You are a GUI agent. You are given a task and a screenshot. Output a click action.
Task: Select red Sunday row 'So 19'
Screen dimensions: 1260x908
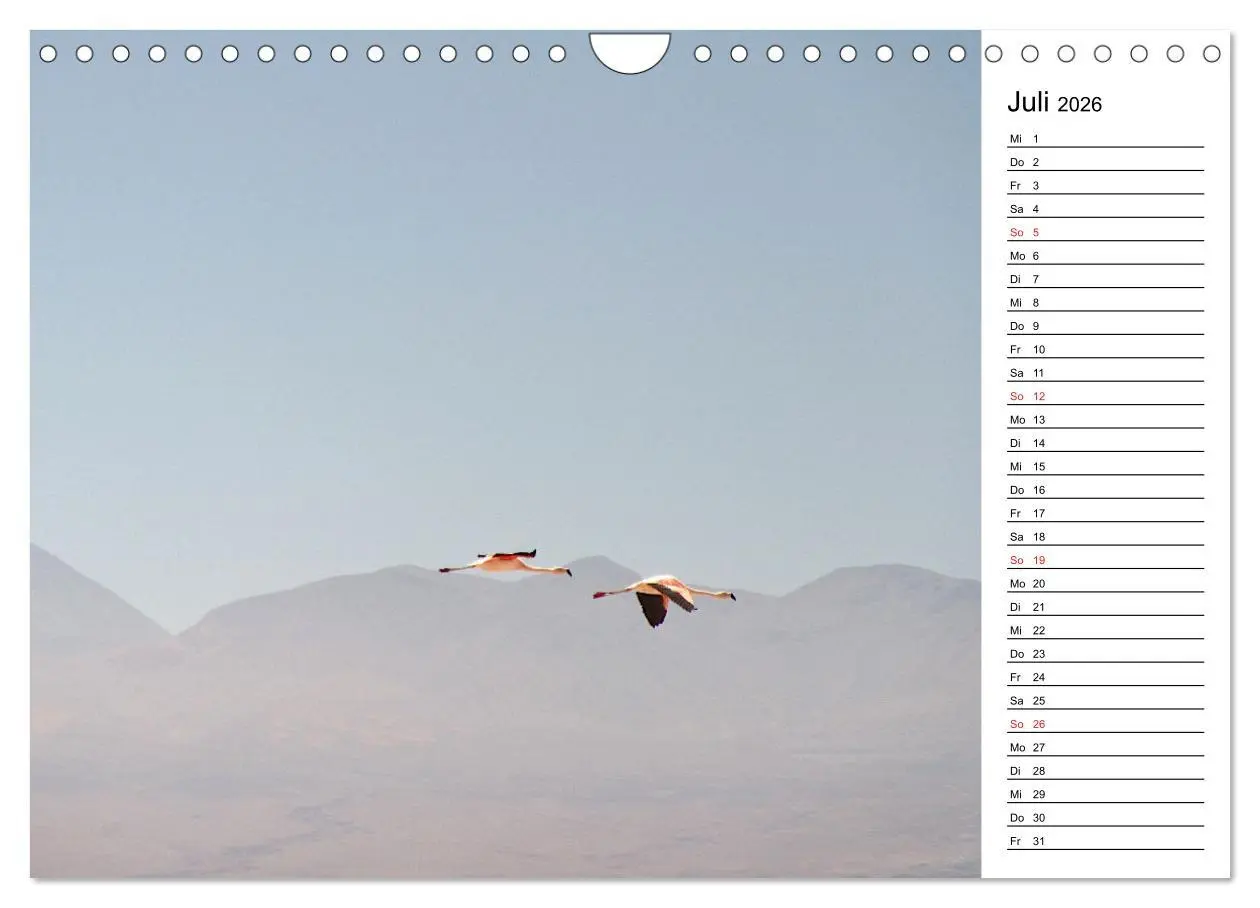tap(1105, 560)
